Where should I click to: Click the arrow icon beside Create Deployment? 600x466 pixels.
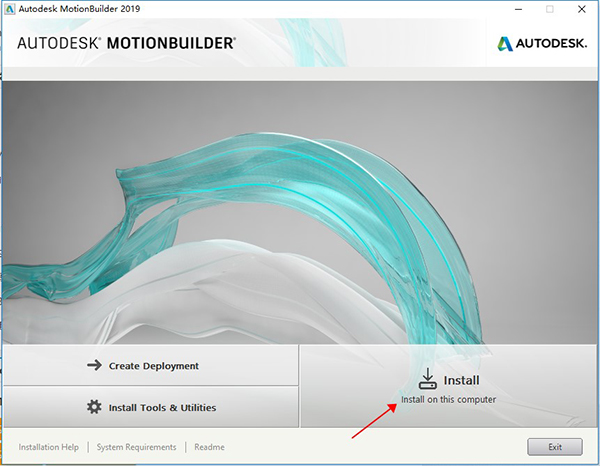(x=95, y=365)
